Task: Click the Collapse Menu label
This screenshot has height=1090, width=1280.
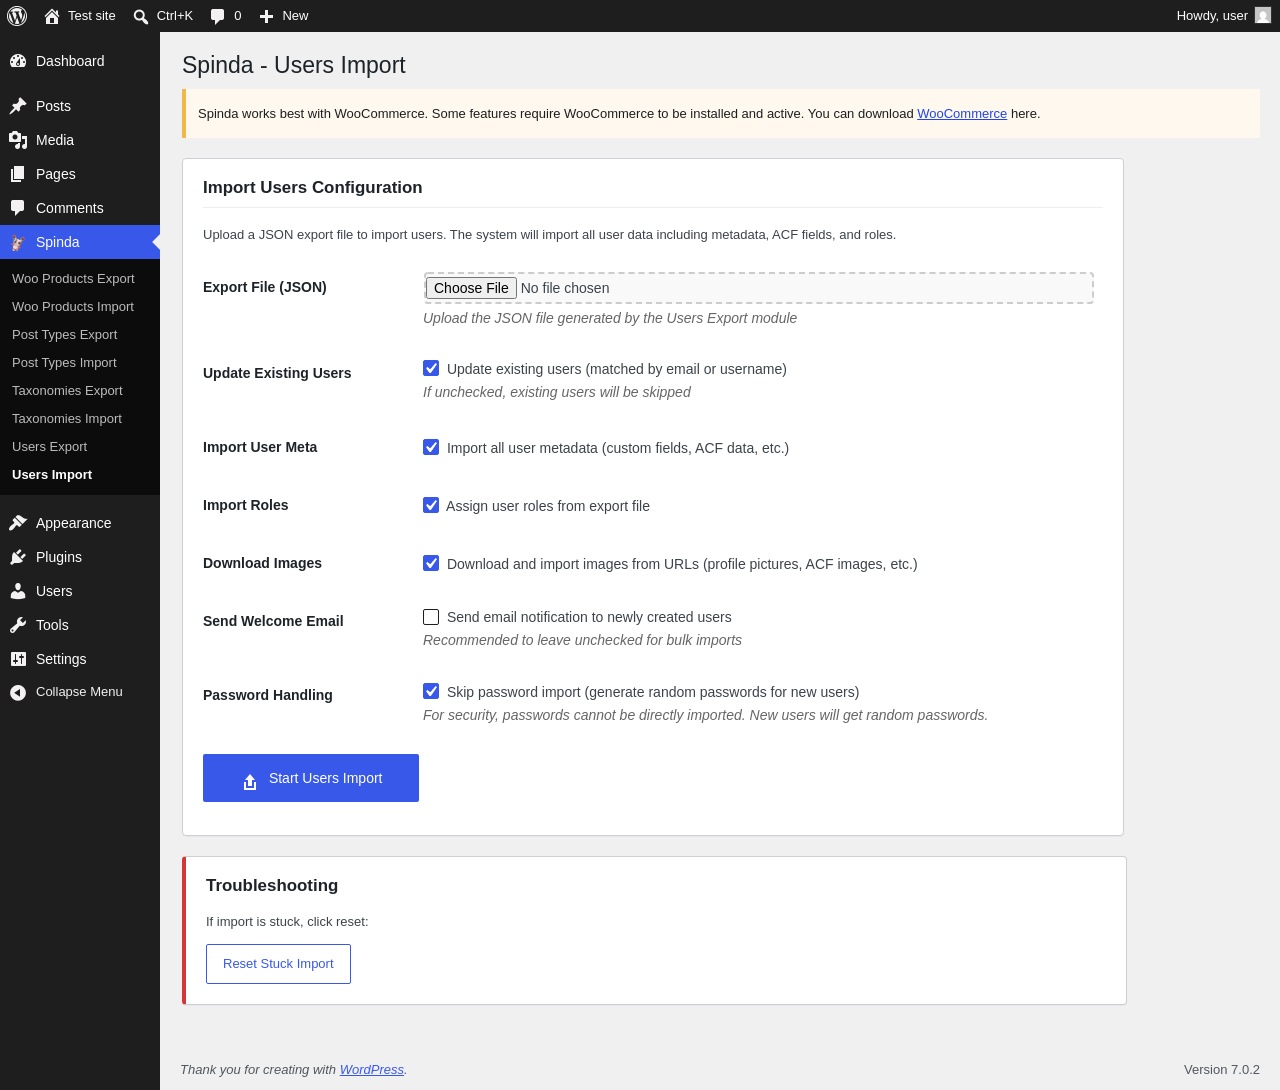Action: 79,692
